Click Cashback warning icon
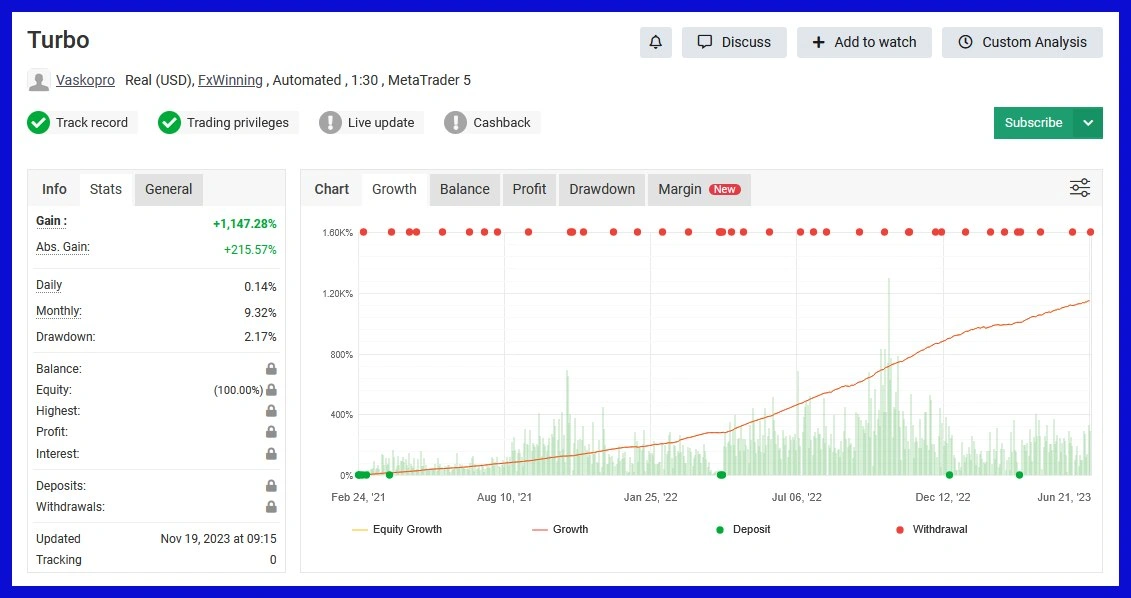 click(455, 123)
